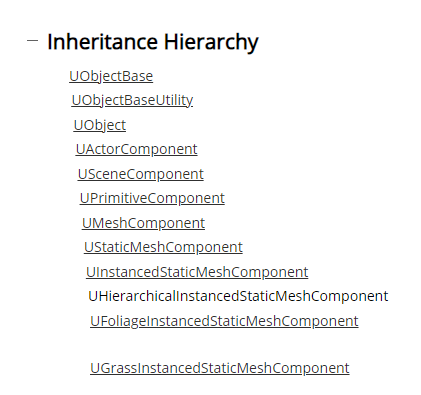Viewport: 421px width, 395px height.
Task: Open the UGrassInstancedStaticMeshComponent derived class
Action: click(x=220, y=368)
